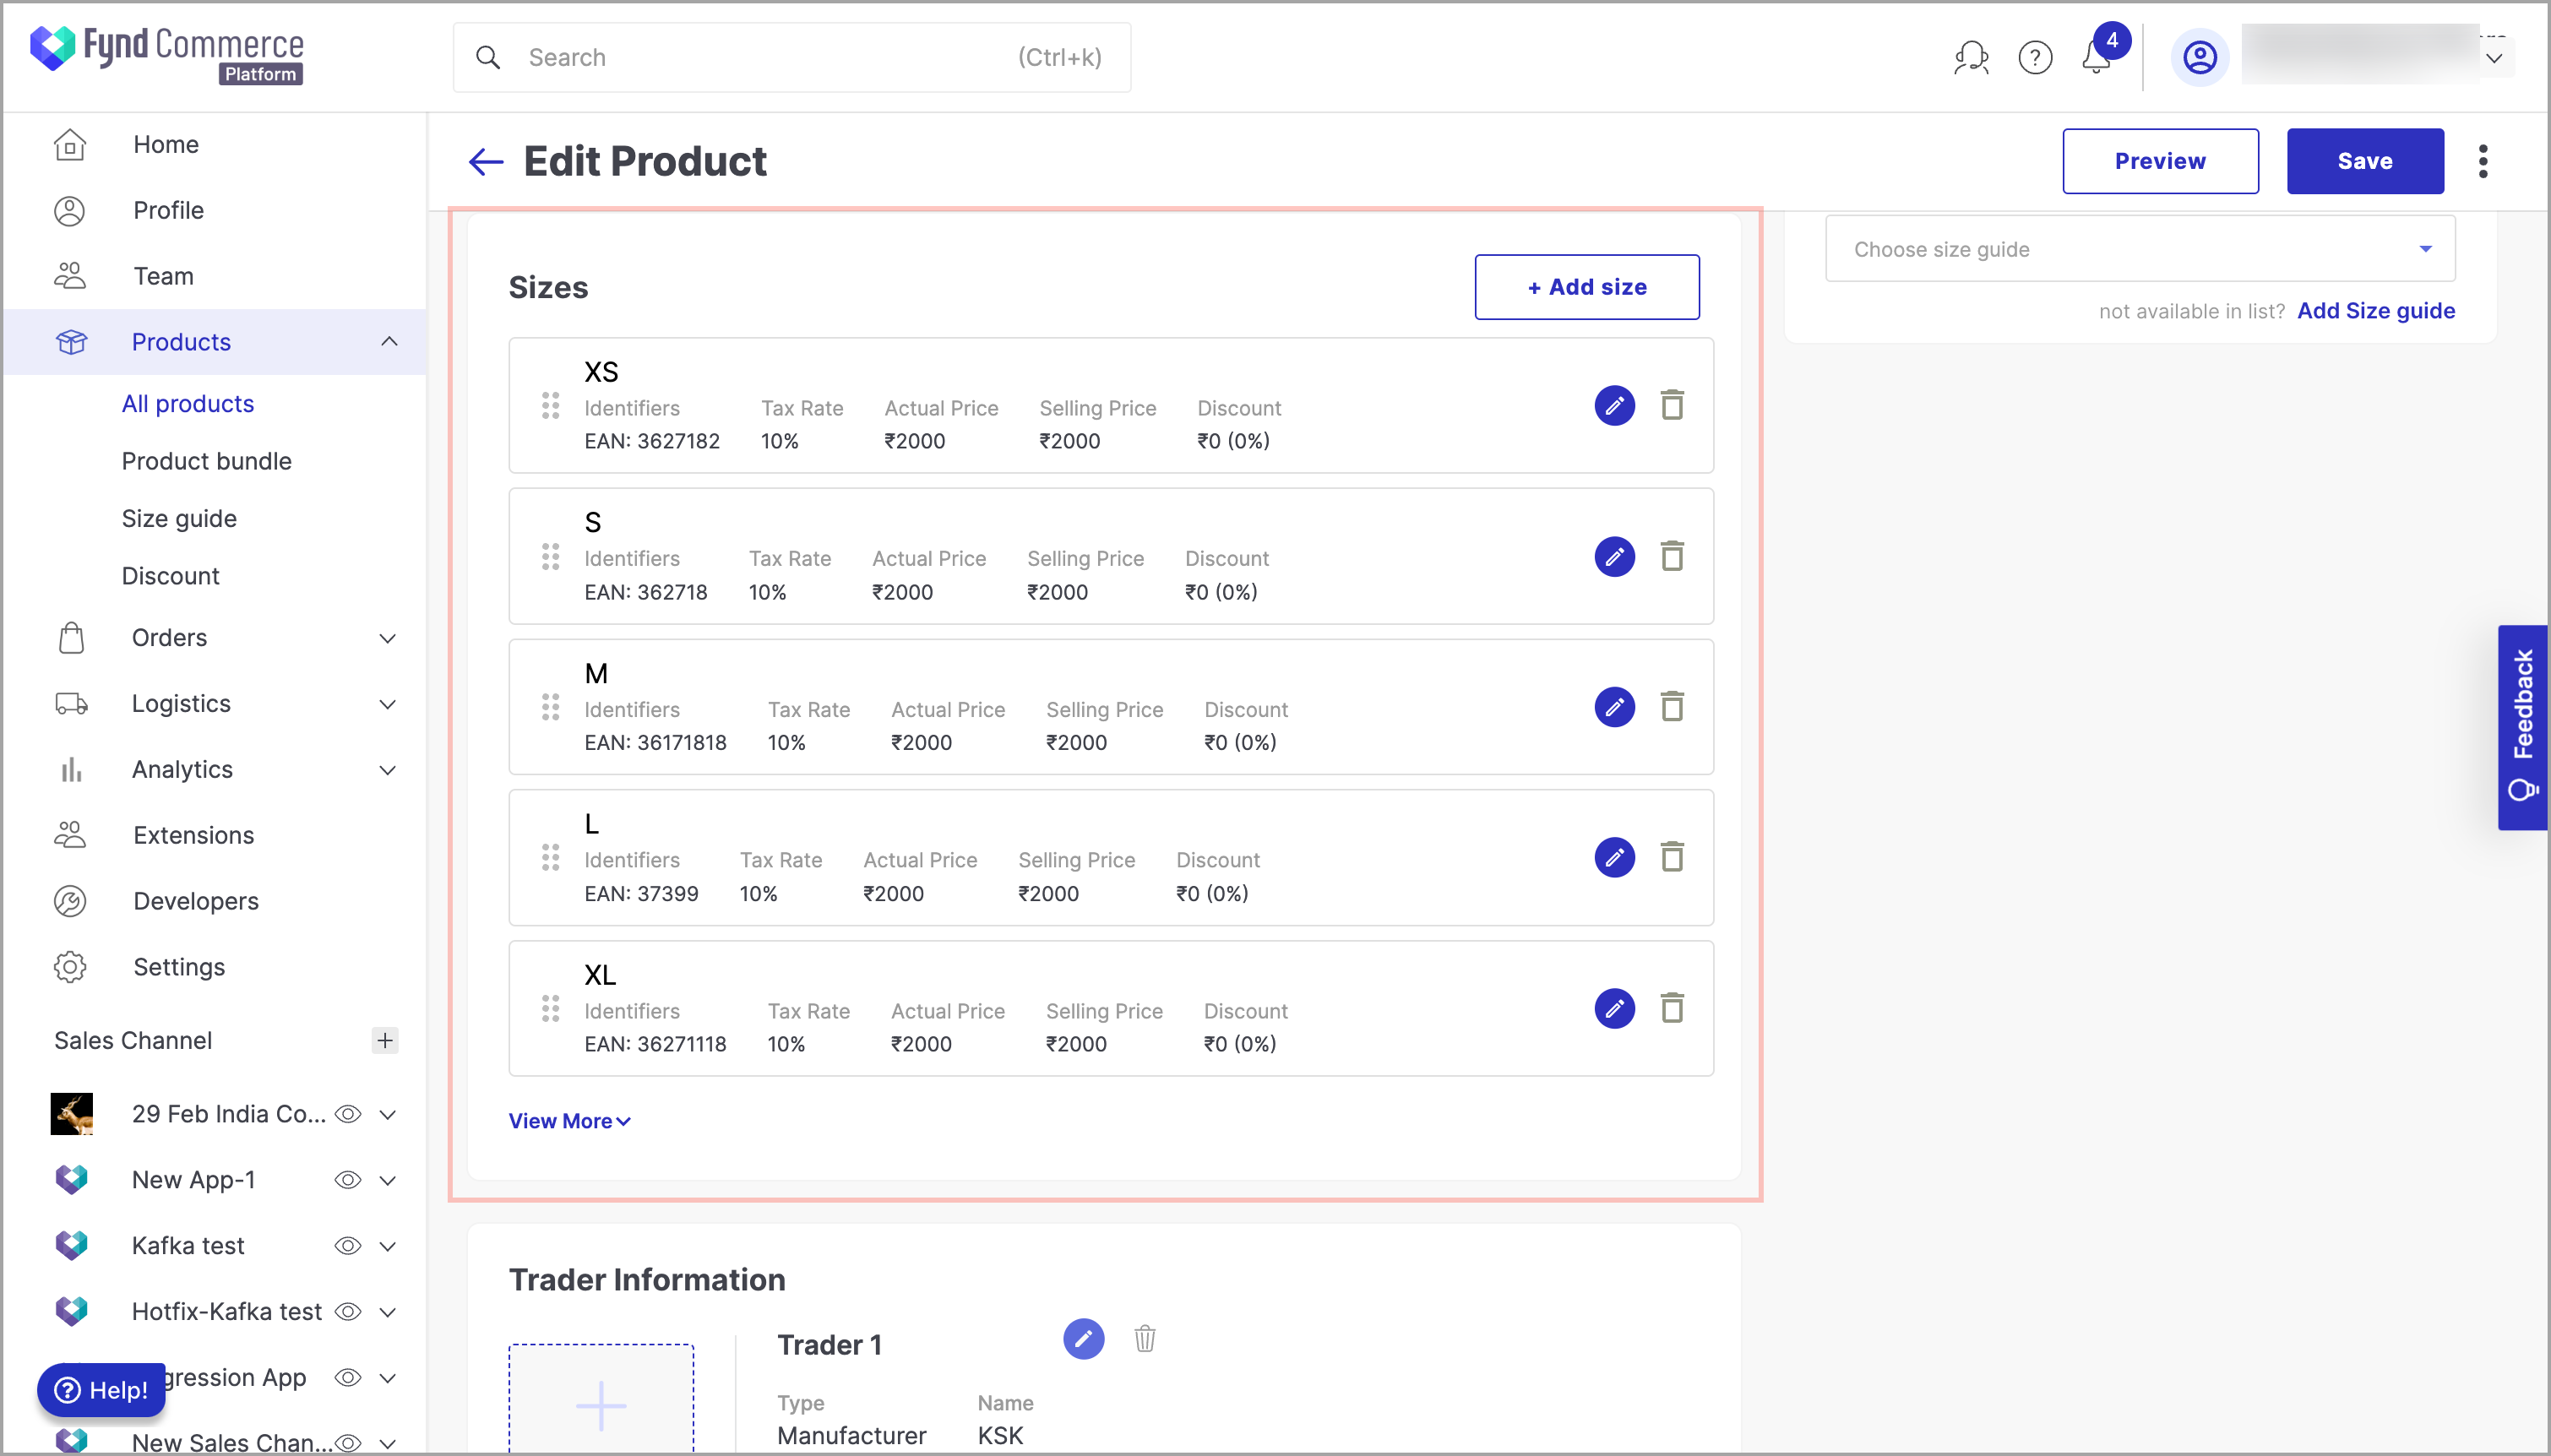The height and width of the screenshot is (1456, 2551).
Task: Click the 29 Feb India Co channel thumbnail
Action: coord(72,1114)
